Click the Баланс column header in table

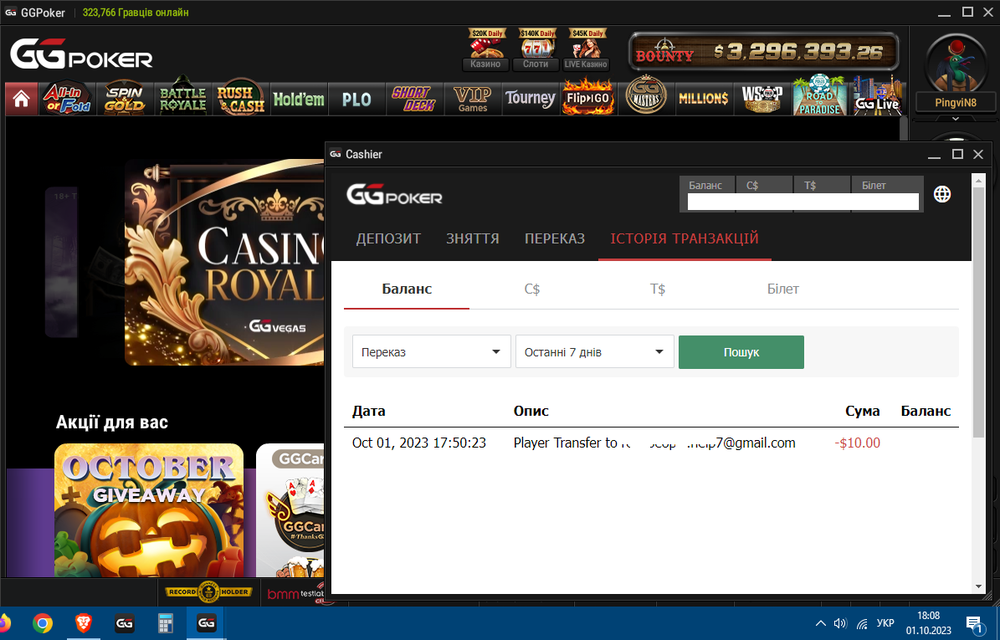pos(926,411)
